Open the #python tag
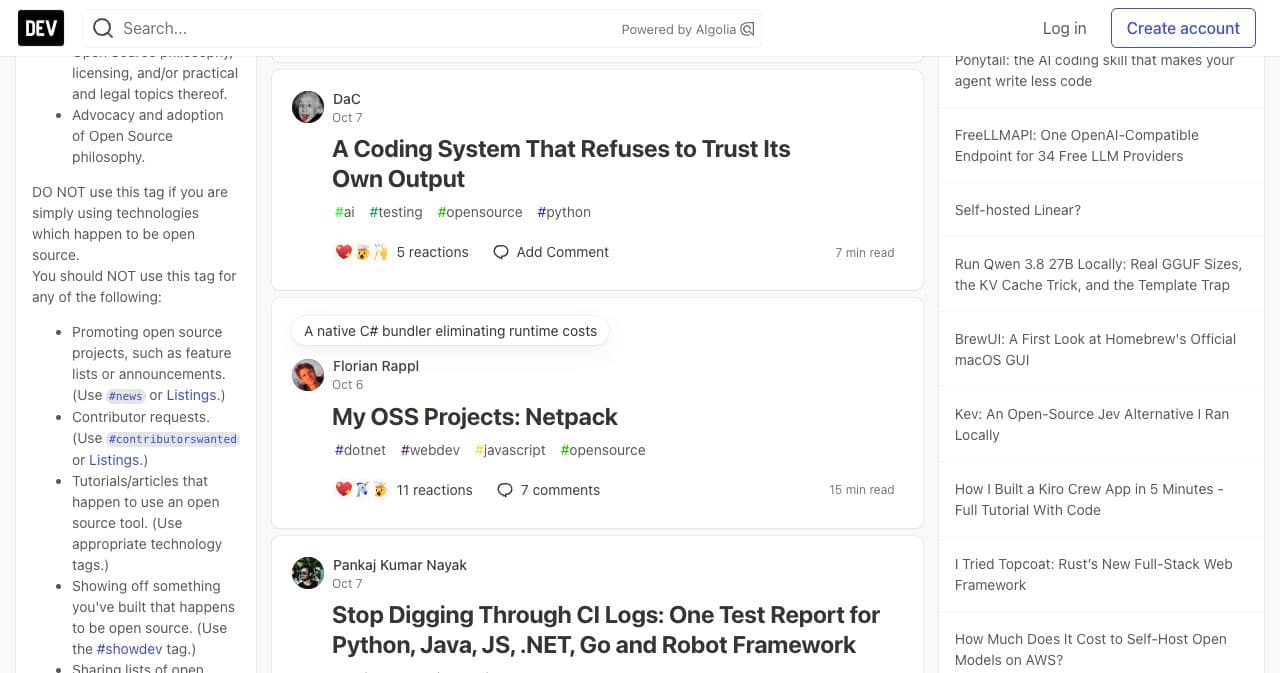Image resolution: width=1280 pixels, height=673 pixels. tap(564, 212)
